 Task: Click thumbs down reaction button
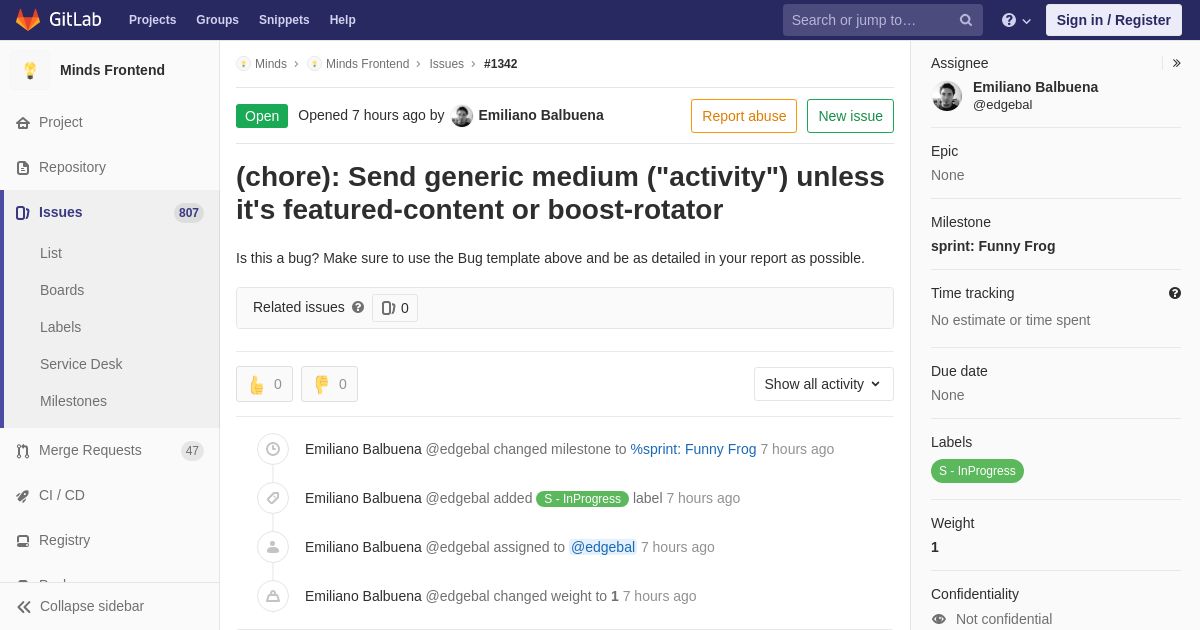(x=329, y=384)
